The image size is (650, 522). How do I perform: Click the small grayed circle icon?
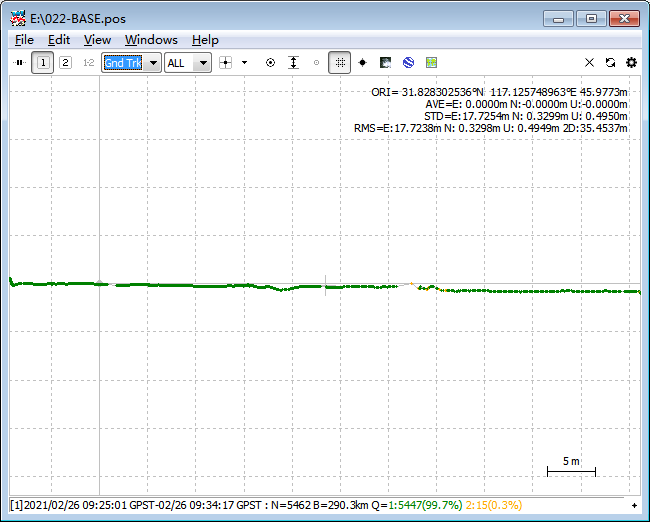point(316,63)
